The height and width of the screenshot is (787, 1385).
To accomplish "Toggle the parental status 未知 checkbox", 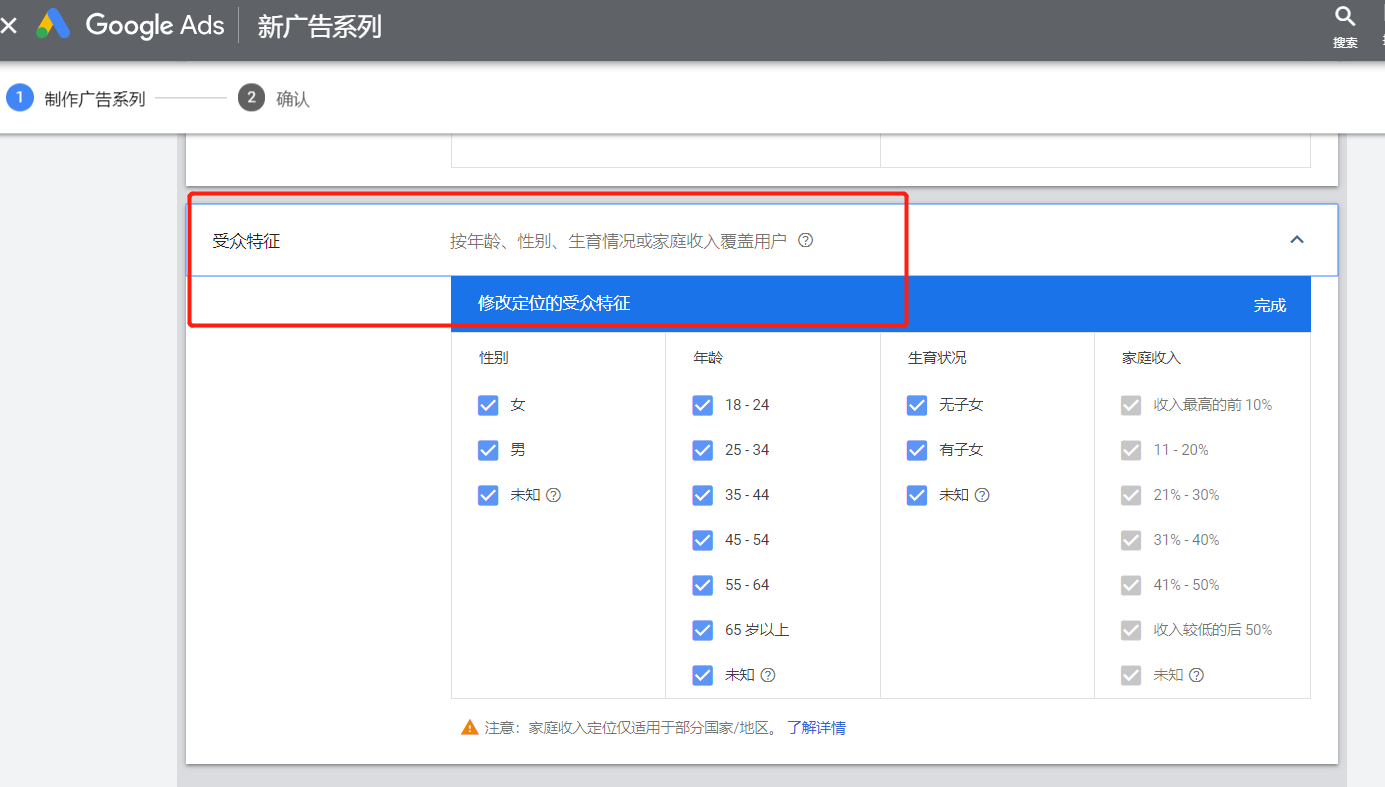I will pyautogui.click(x=917, y=495).
